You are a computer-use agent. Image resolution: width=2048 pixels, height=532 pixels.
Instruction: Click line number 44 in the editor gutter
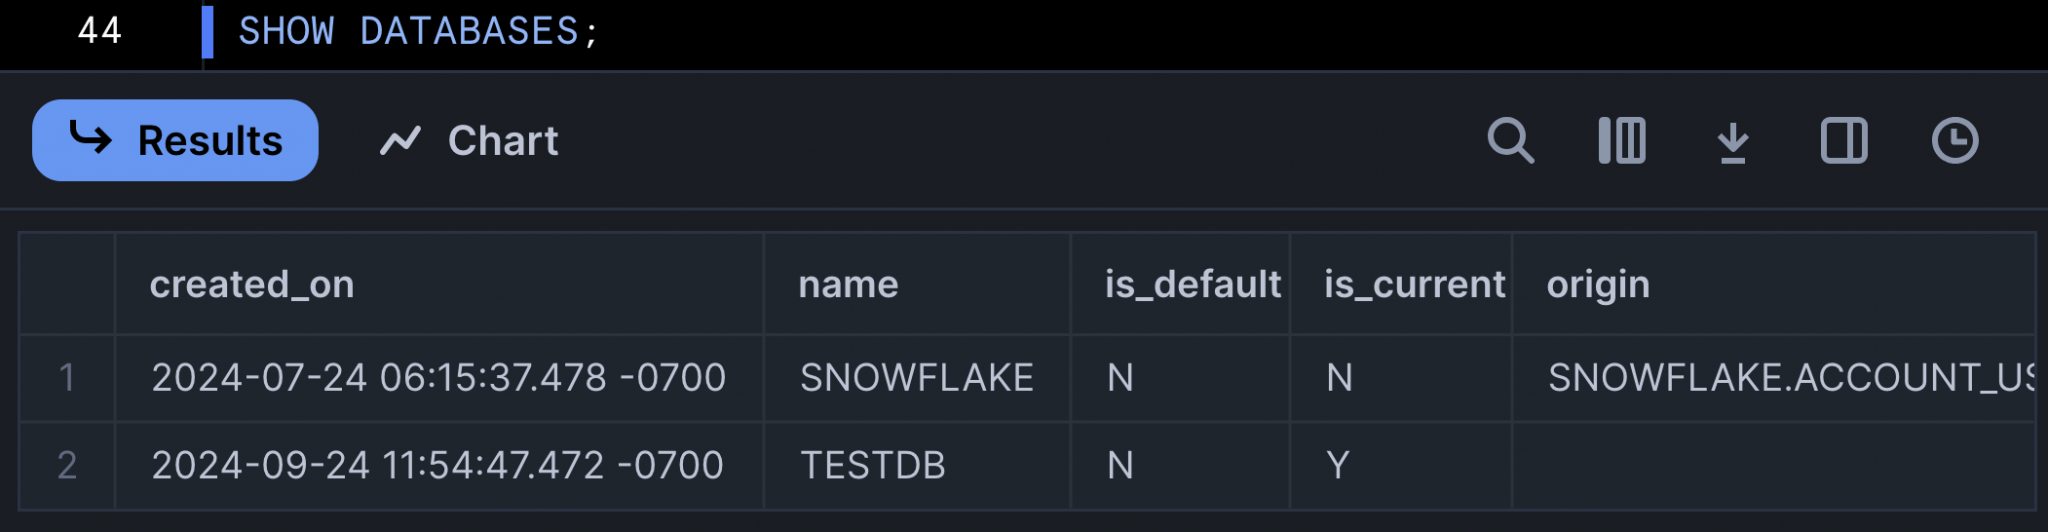[x=100, y=31]
